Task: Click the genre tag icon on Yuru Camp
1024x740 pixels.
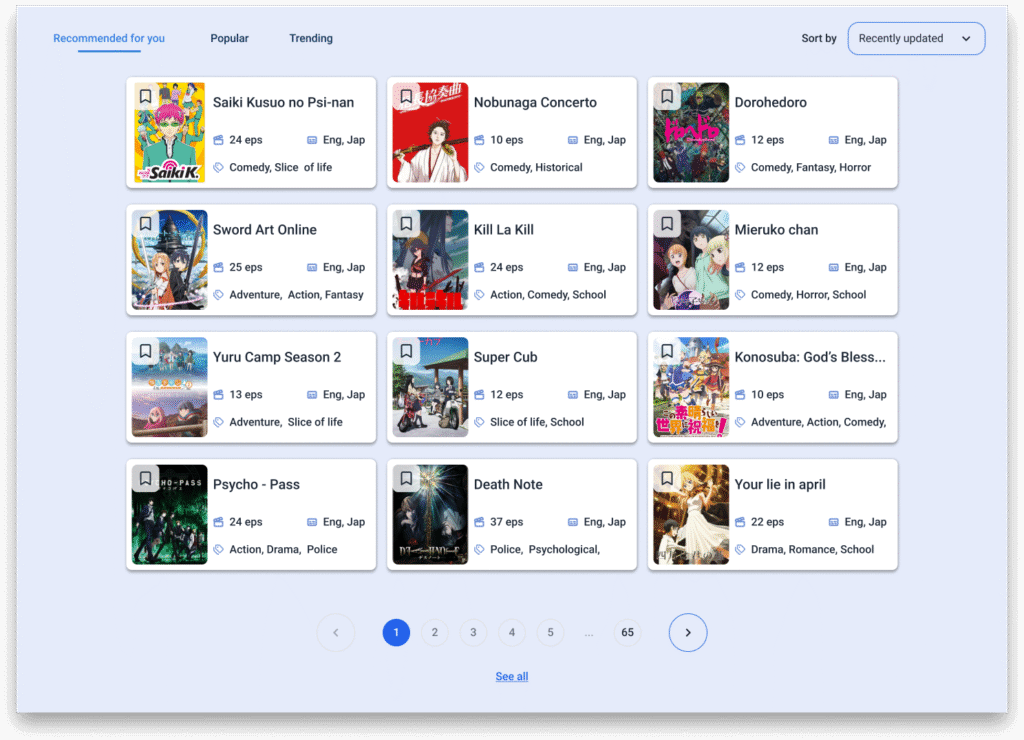Action: (x=219, y=422)
